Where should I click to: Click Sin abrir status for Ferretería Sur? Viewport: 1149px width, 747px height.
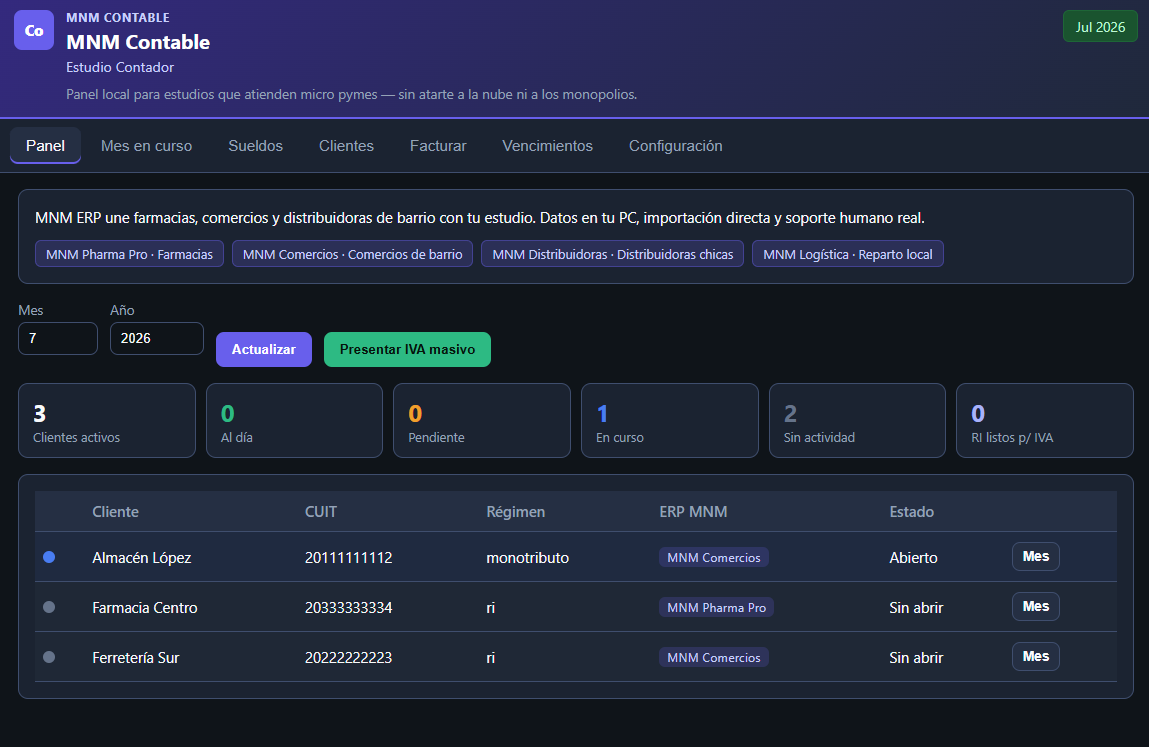coord(916,658)
